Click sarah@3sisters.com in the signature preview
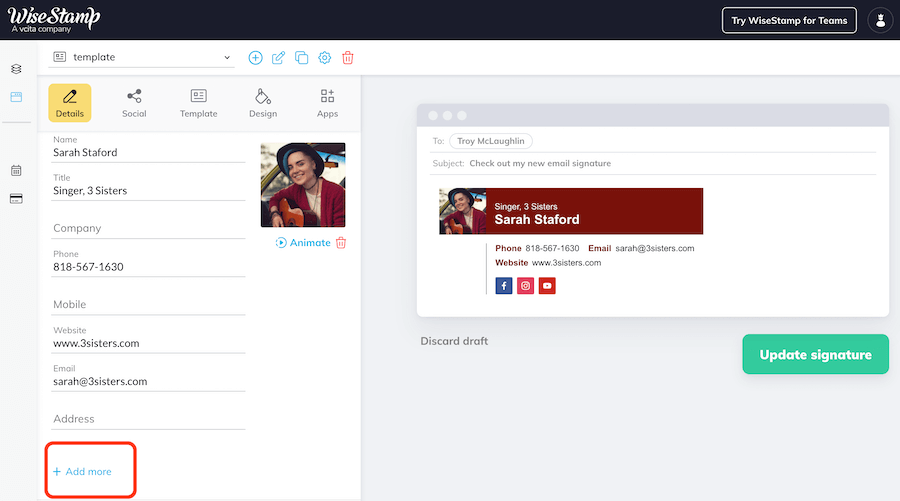This screenshot has width=900, height=501. pyautogui.click(x=655, y=248)
